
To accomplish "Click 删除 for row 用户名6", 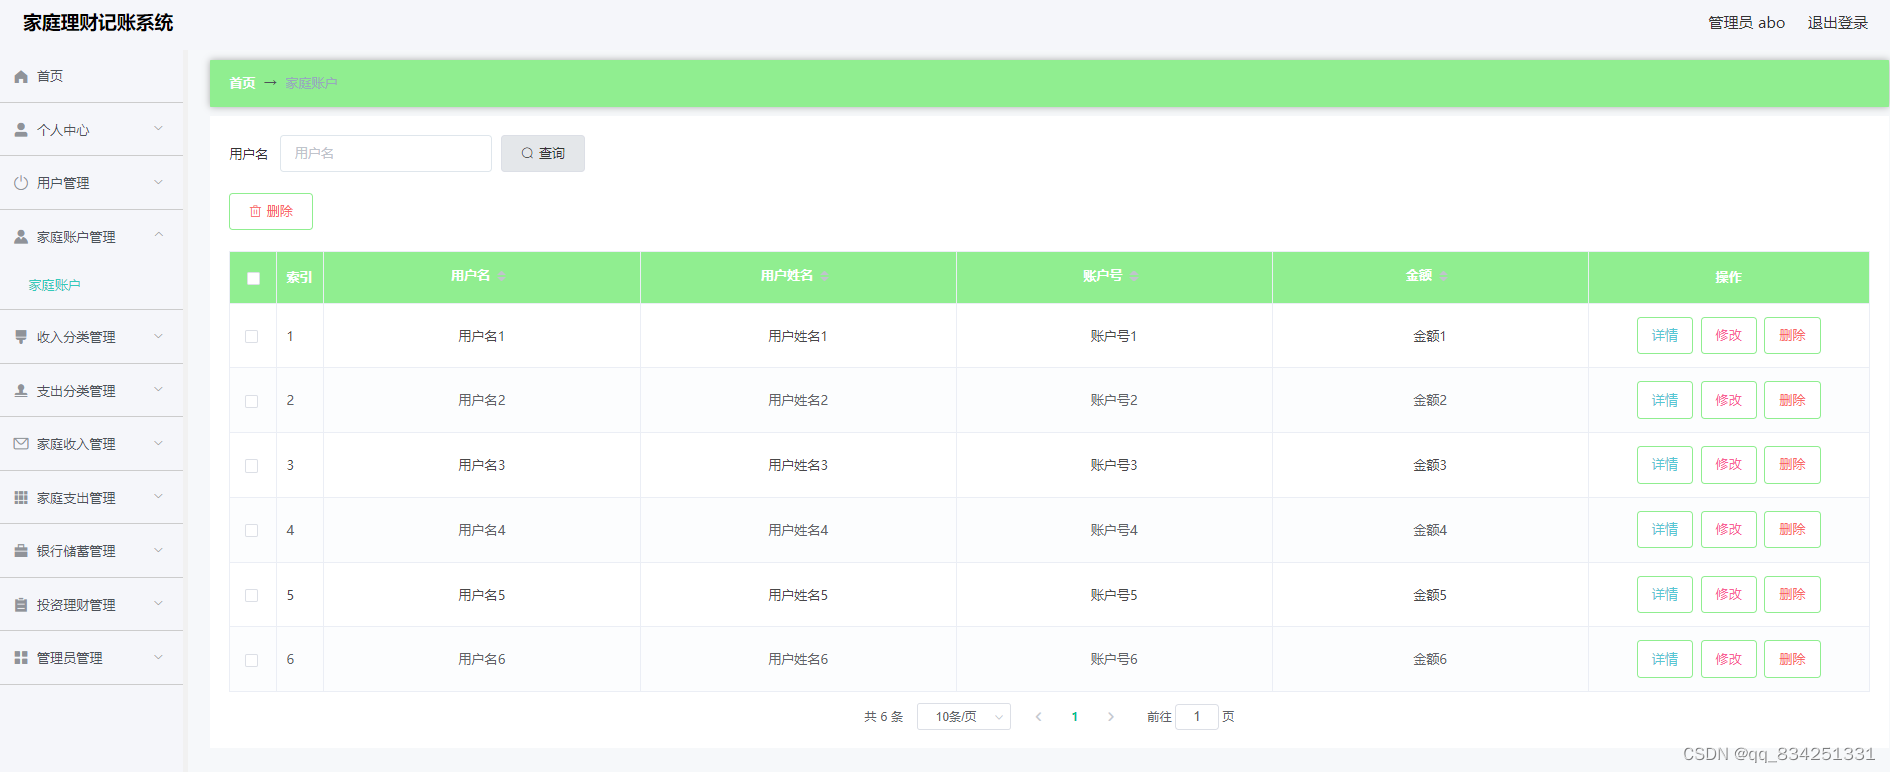I will [x=1792, y=659].
